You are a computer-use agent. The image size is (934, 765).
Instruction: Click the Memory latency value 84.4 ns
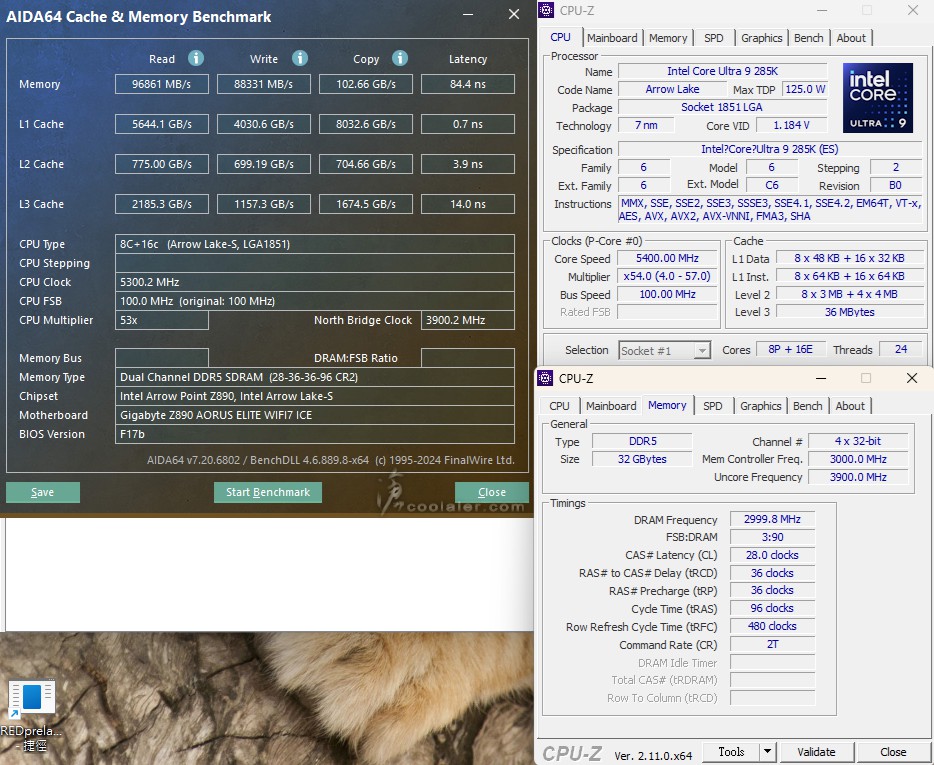pos(468,84)
